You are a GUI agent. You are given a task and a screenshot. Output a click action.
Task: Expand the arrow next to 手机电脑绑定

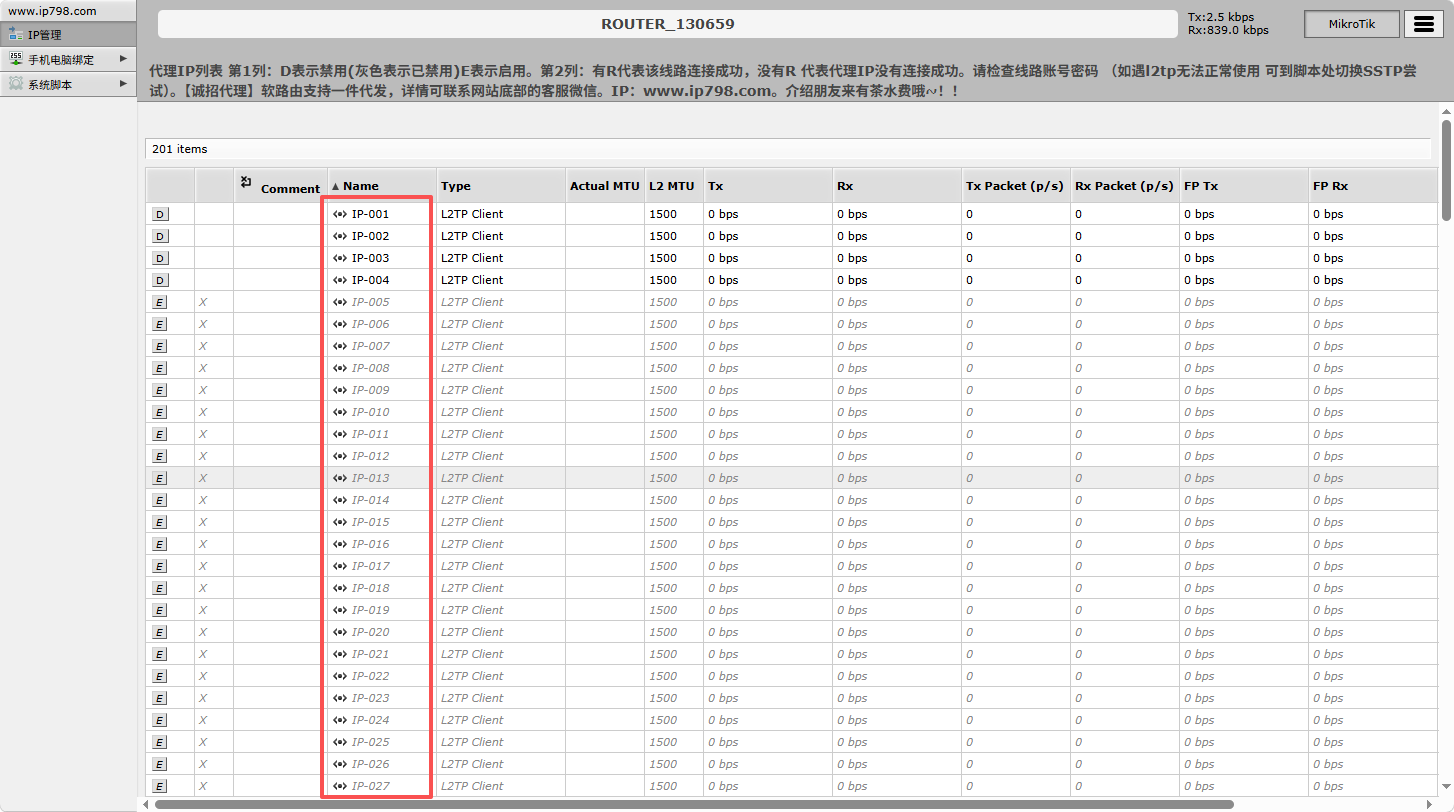pos(123,59)
